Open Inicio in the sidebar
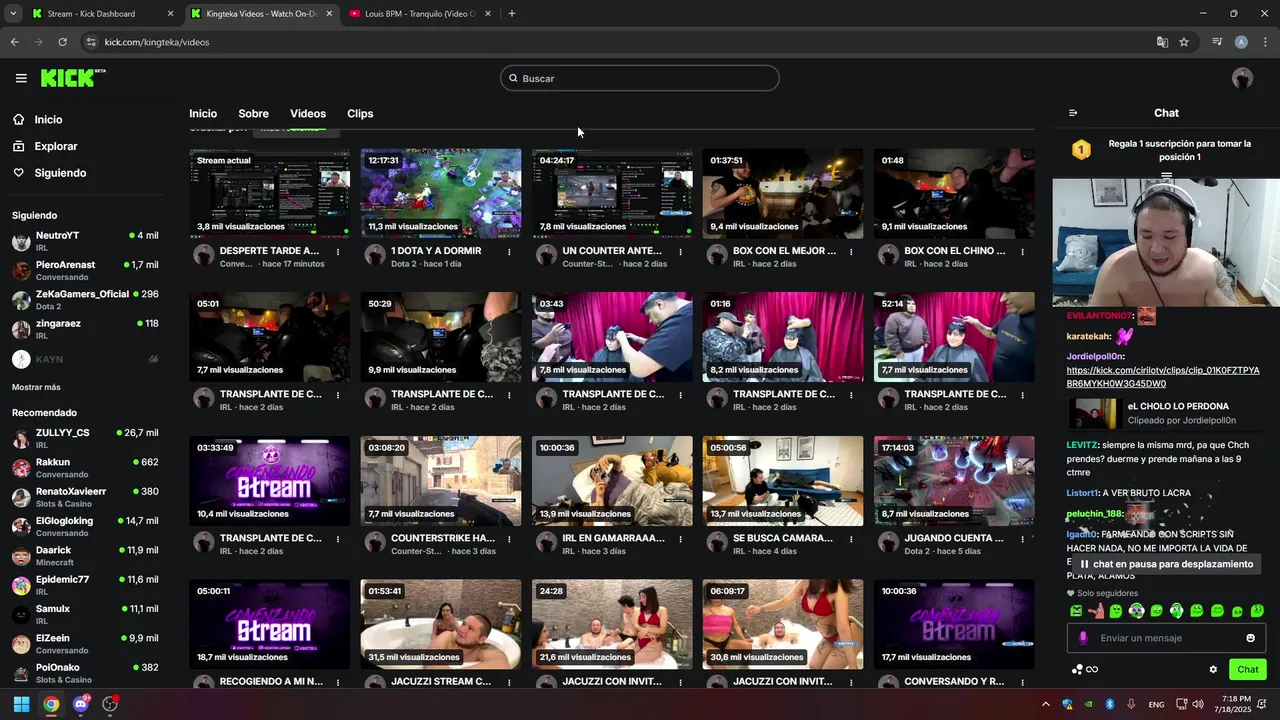 click(48, 119)
